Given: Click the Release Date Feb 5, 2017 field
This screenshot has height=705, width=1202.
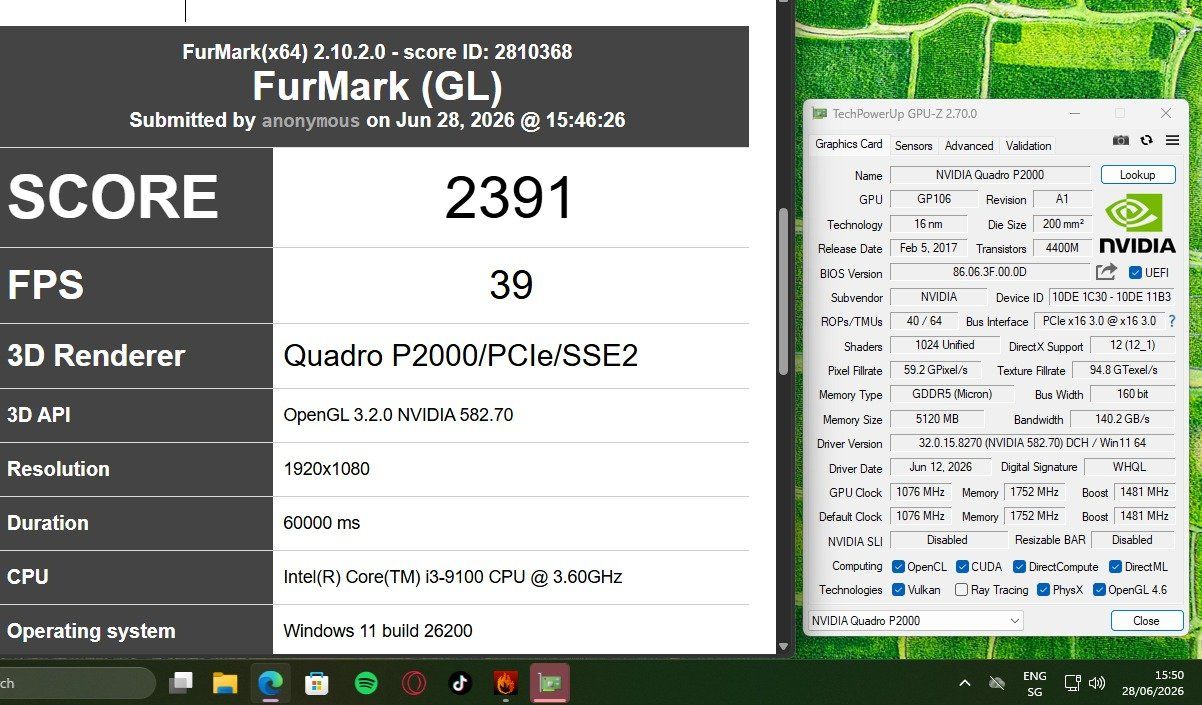Looking at the screenshot, I should click(929, 248).
